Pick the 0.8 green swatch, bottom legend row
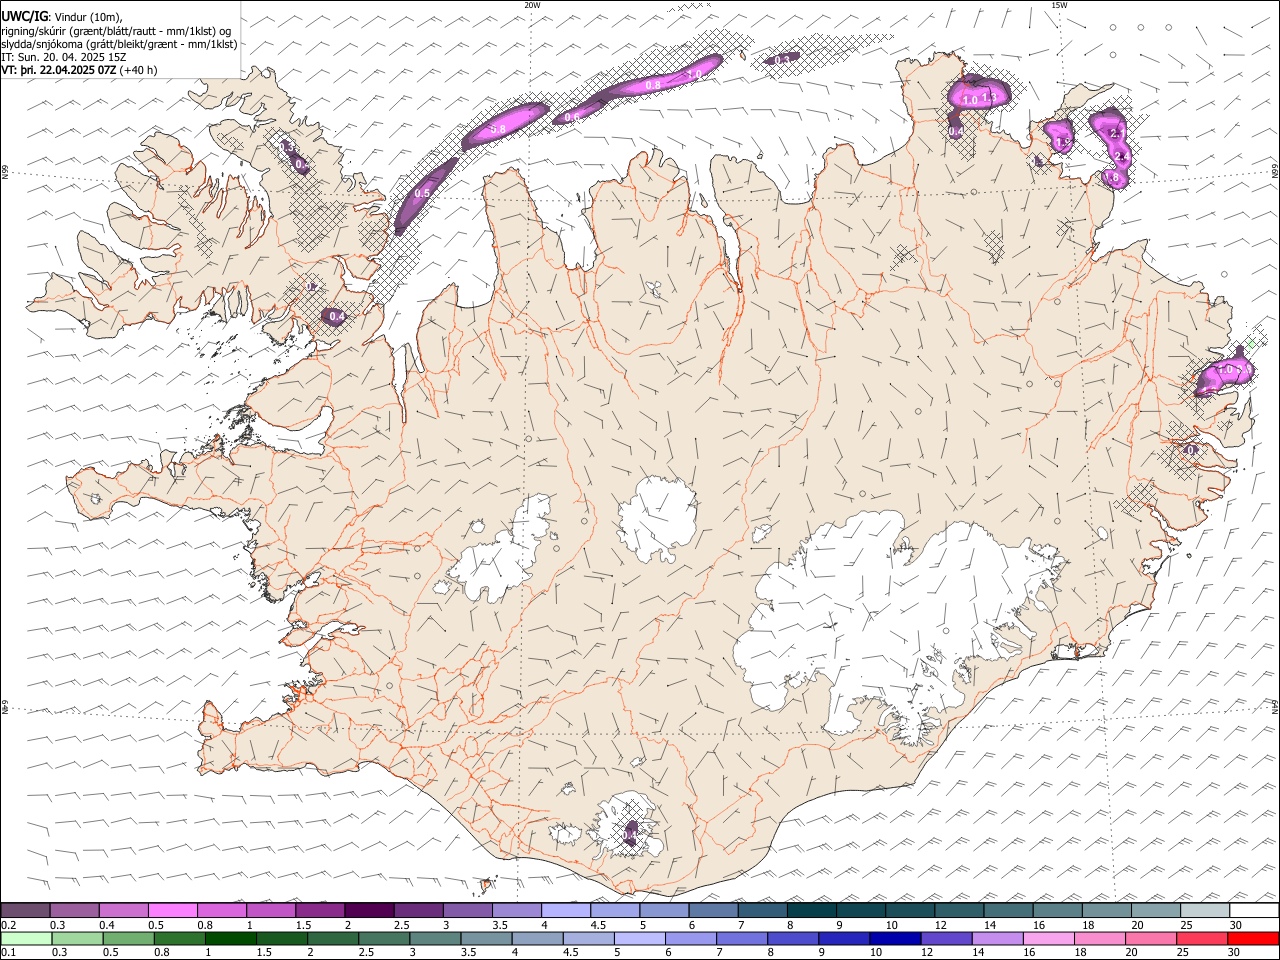1280x960 pixels. tap(180, 938)
